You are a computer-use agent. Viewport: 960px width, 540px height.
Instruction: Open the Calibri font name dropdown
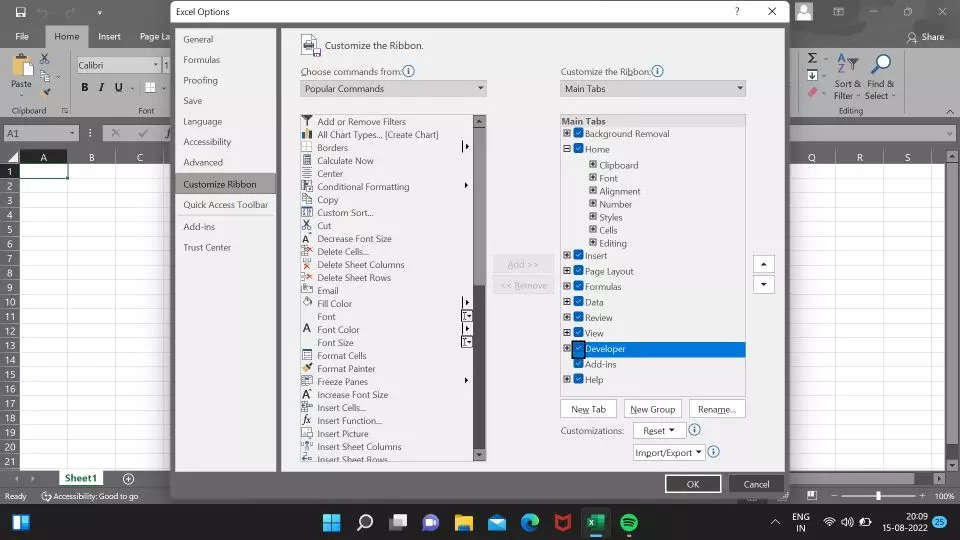coord(156,65)
